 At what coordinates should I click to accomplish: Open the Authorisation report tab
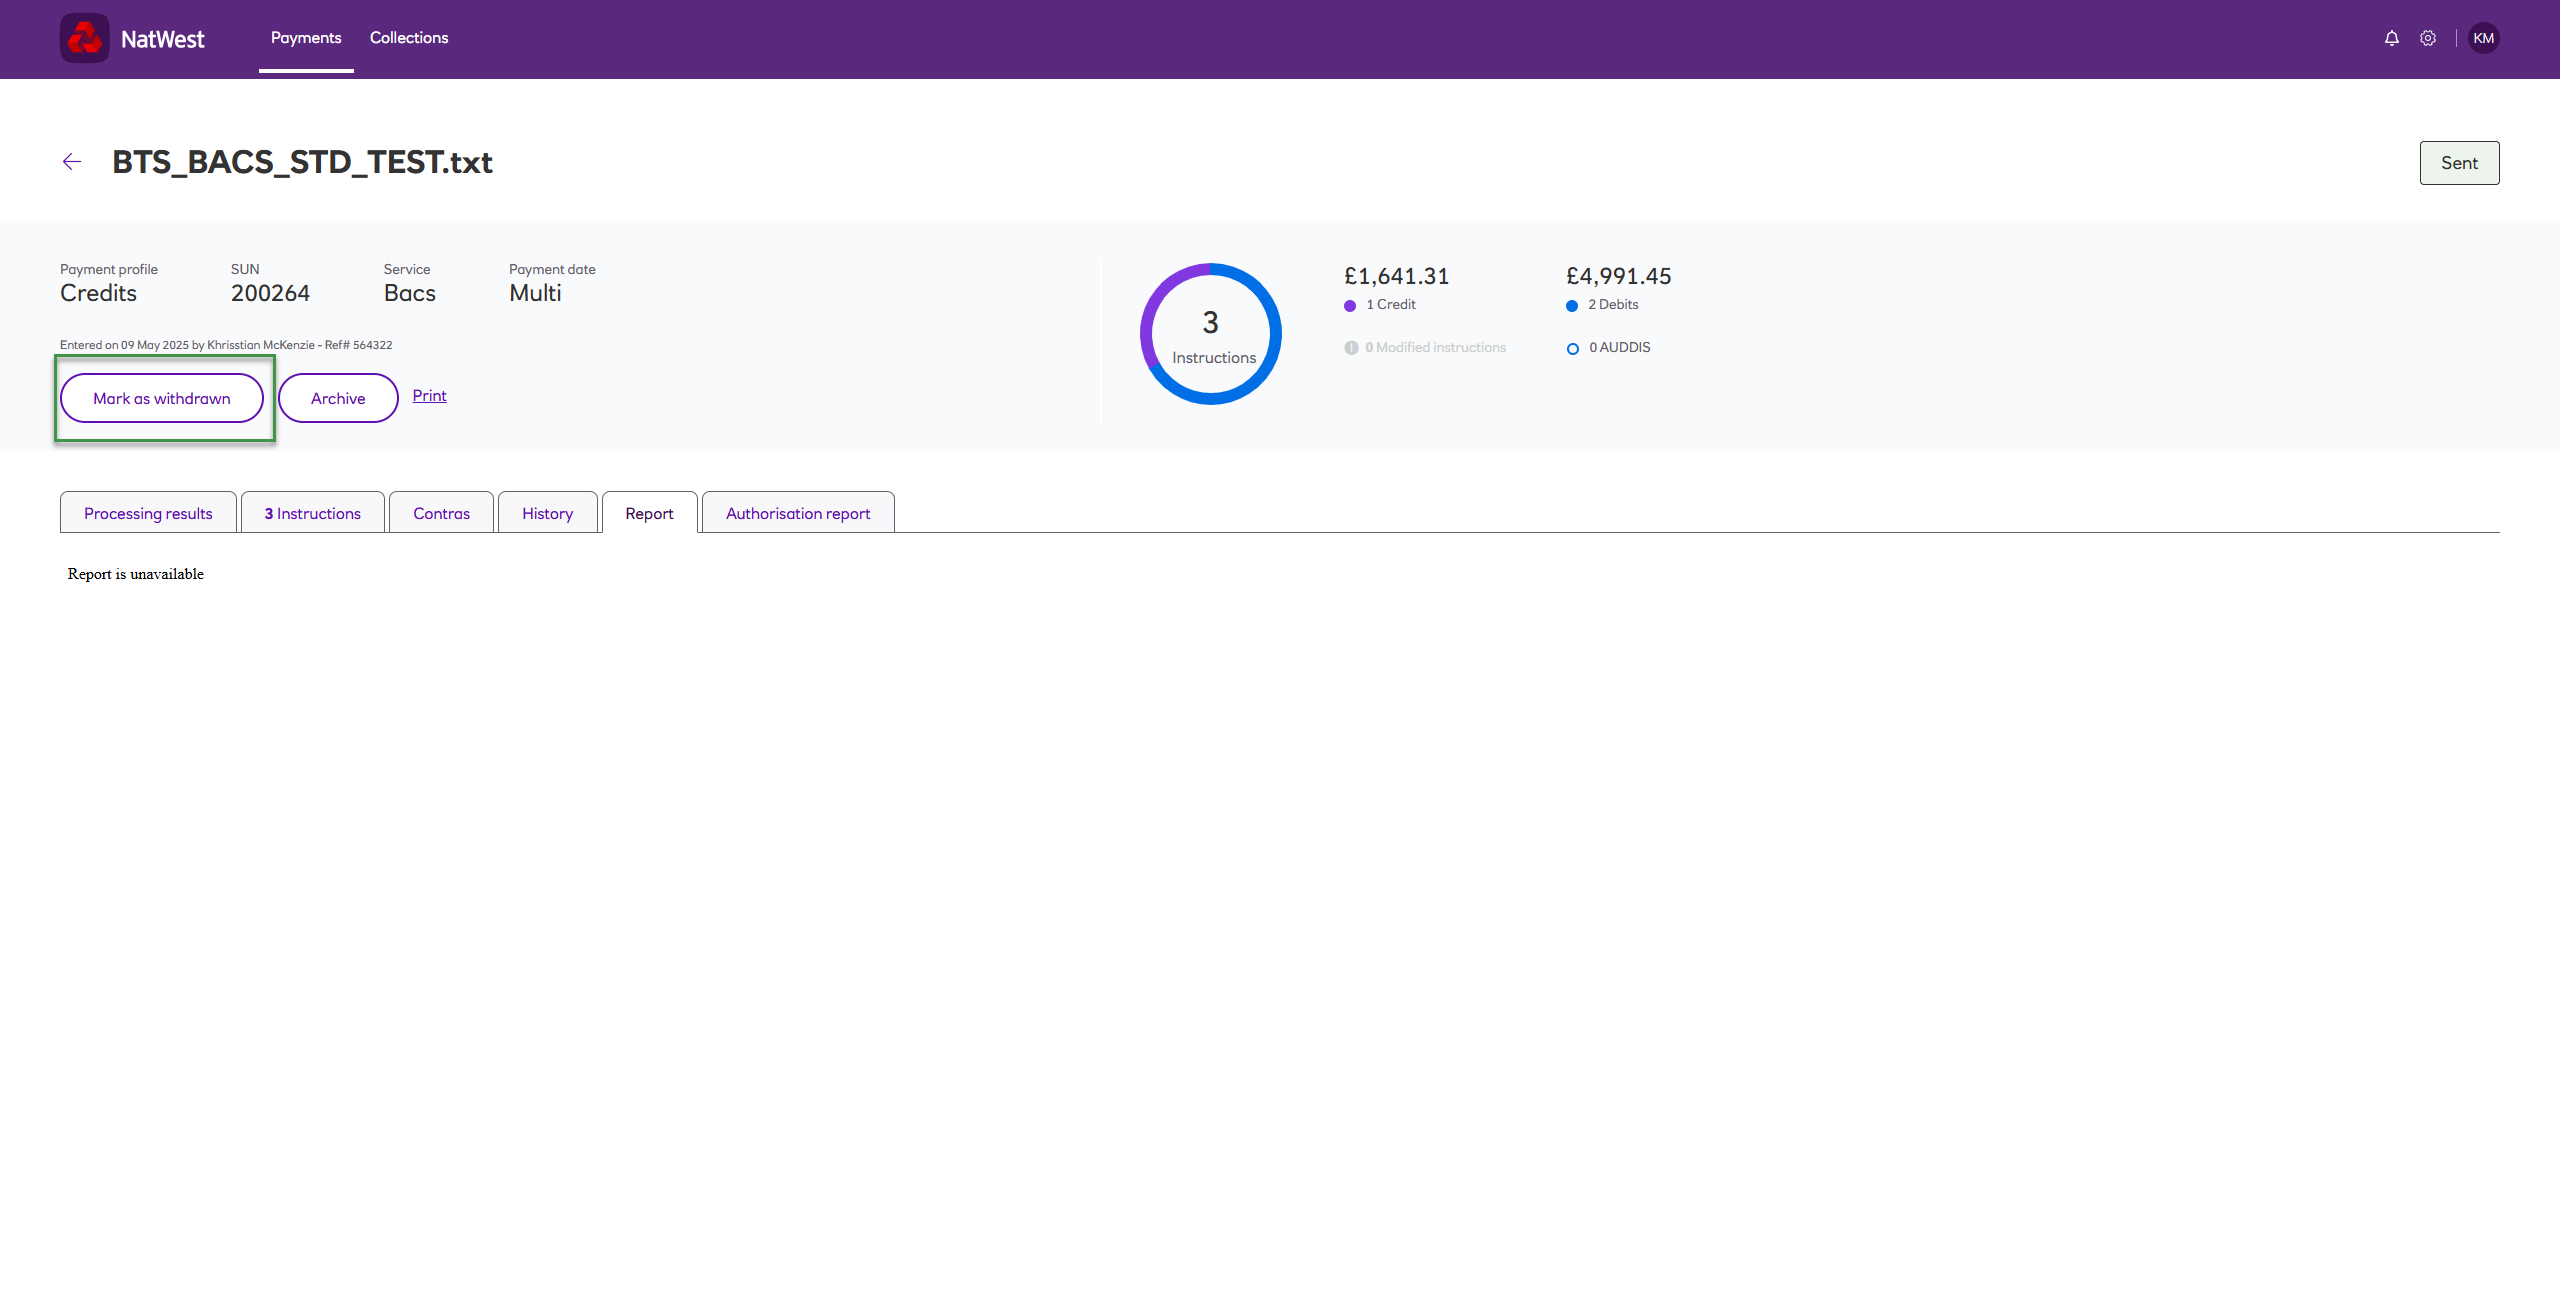(x=798, y=513)
